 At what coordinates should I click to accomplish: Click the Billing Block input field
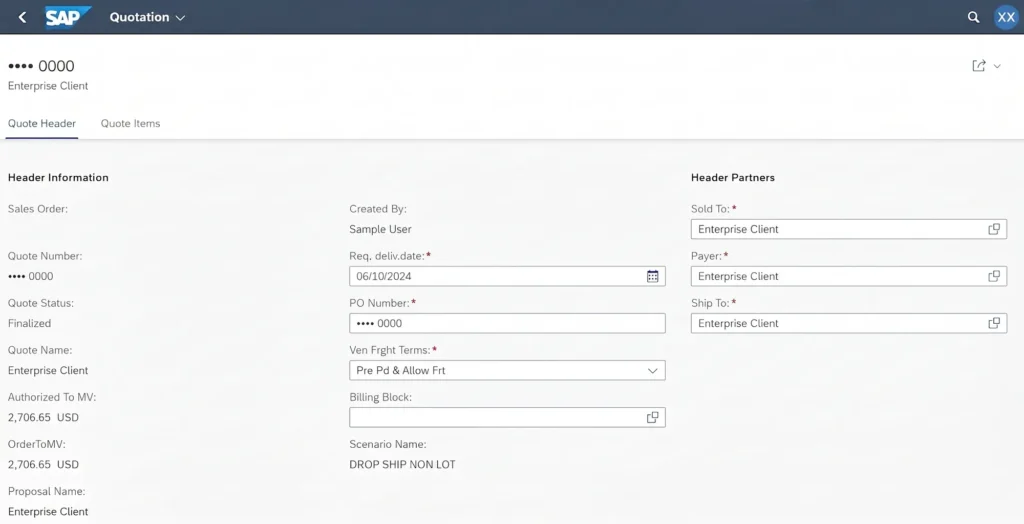[507, 418]
